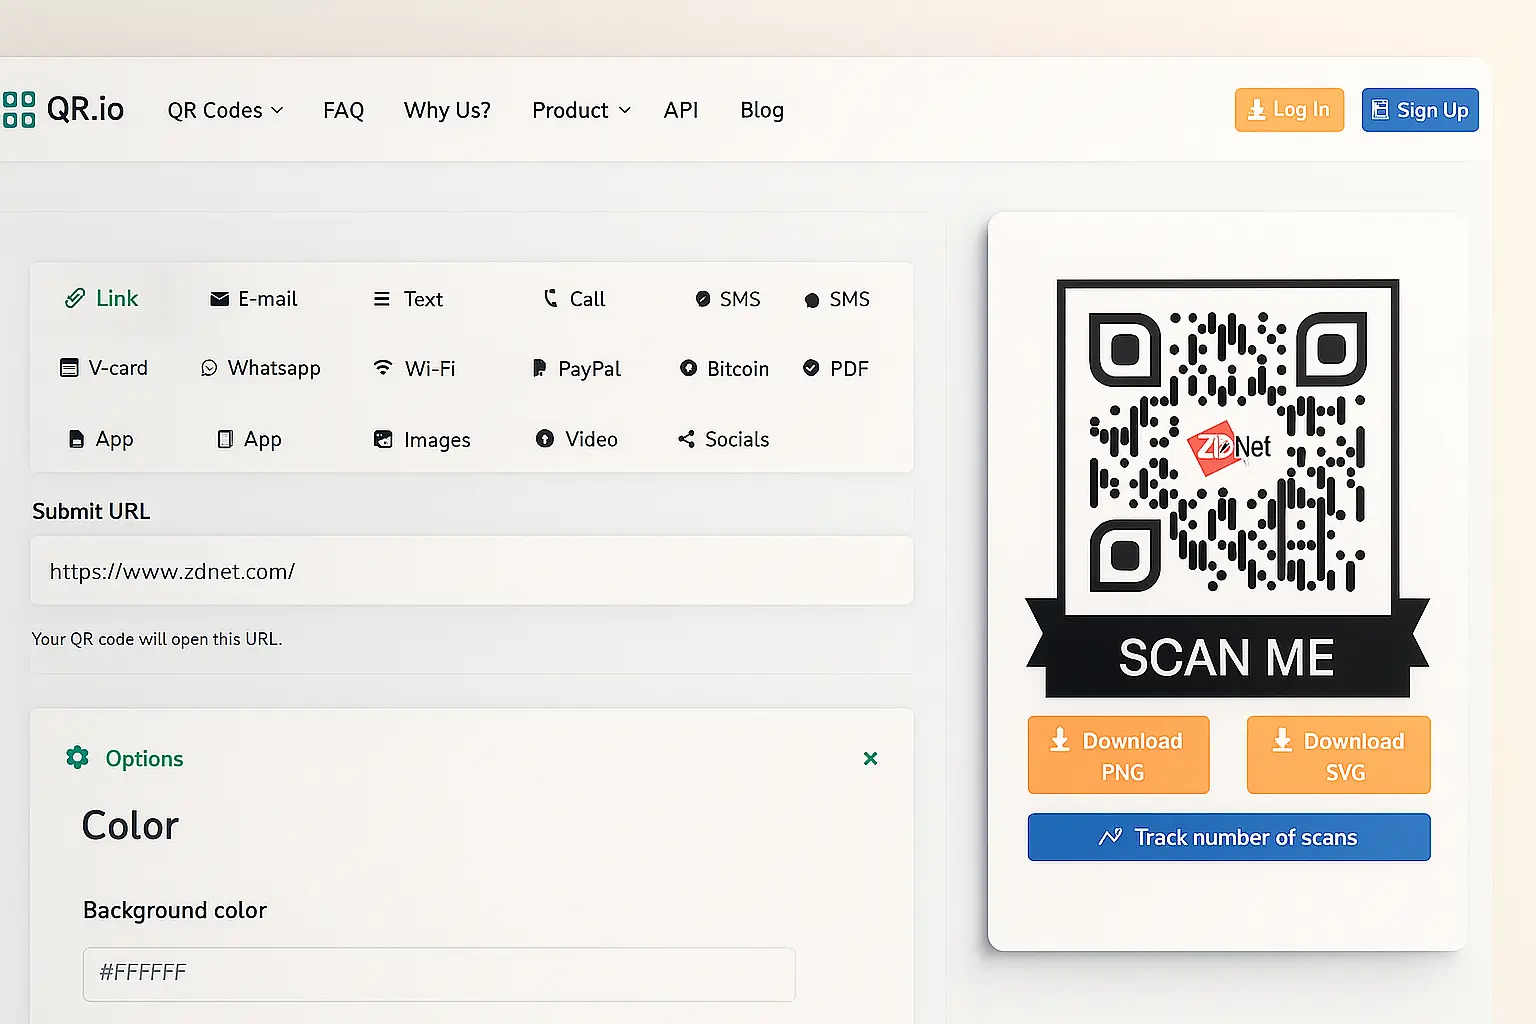Choose the Wi-Fi QR type
Viewport: 1536px width, 1024px height.
click(x=413, y=368)
